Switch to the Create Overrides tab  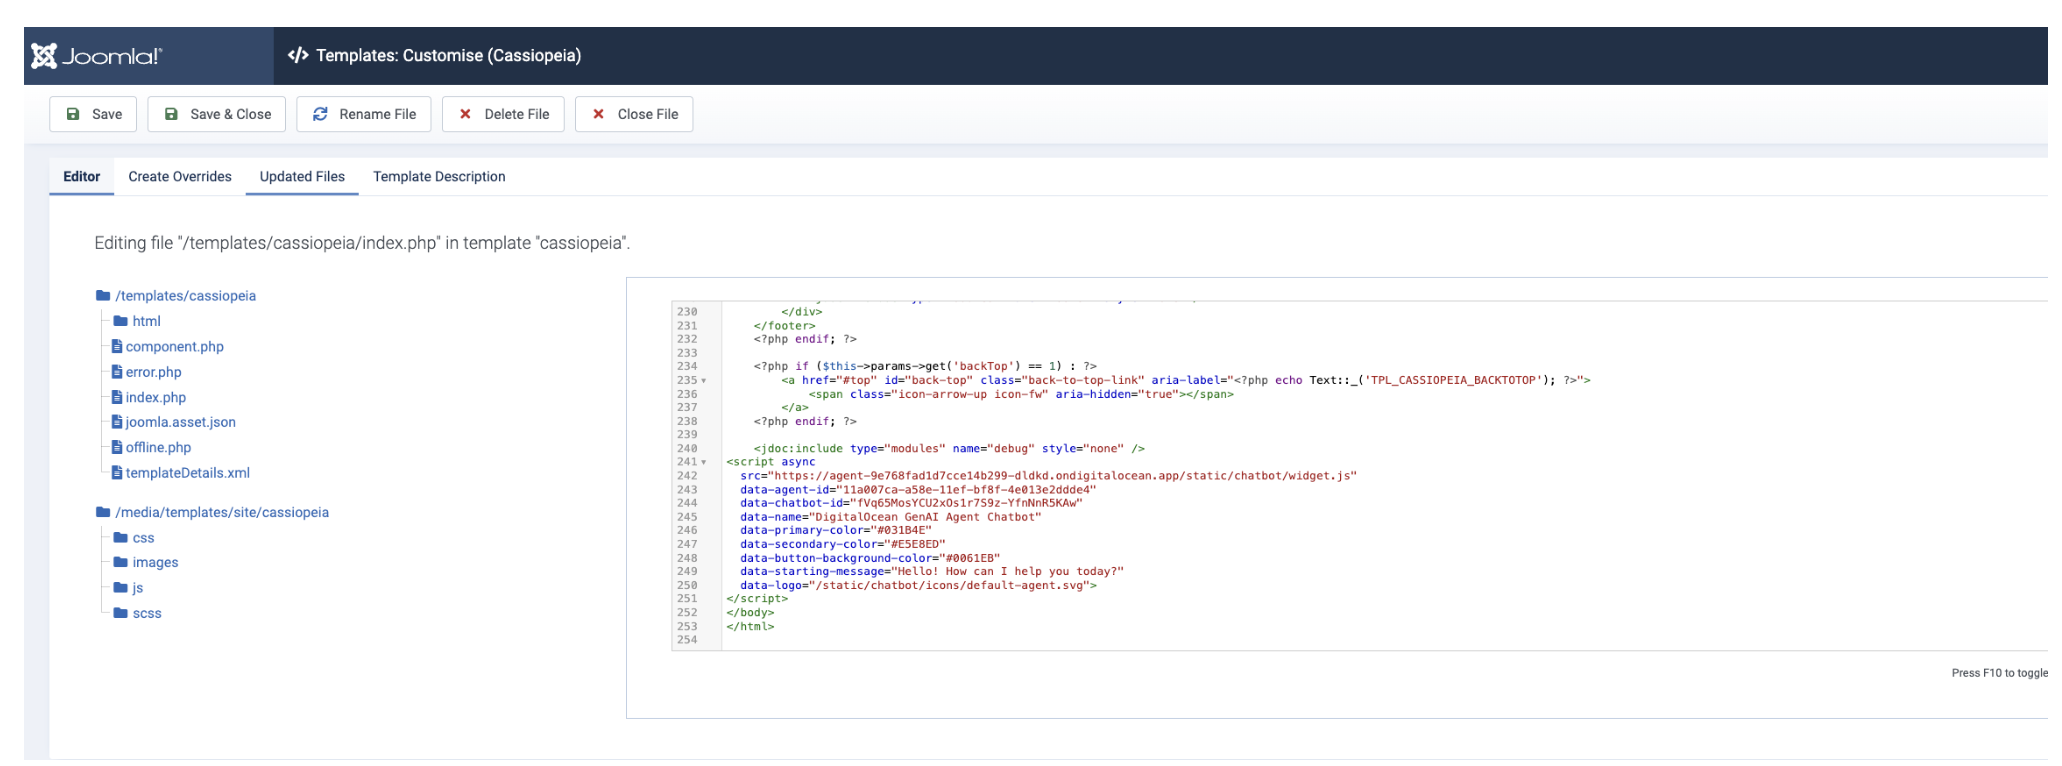click(x=180, y=177)
